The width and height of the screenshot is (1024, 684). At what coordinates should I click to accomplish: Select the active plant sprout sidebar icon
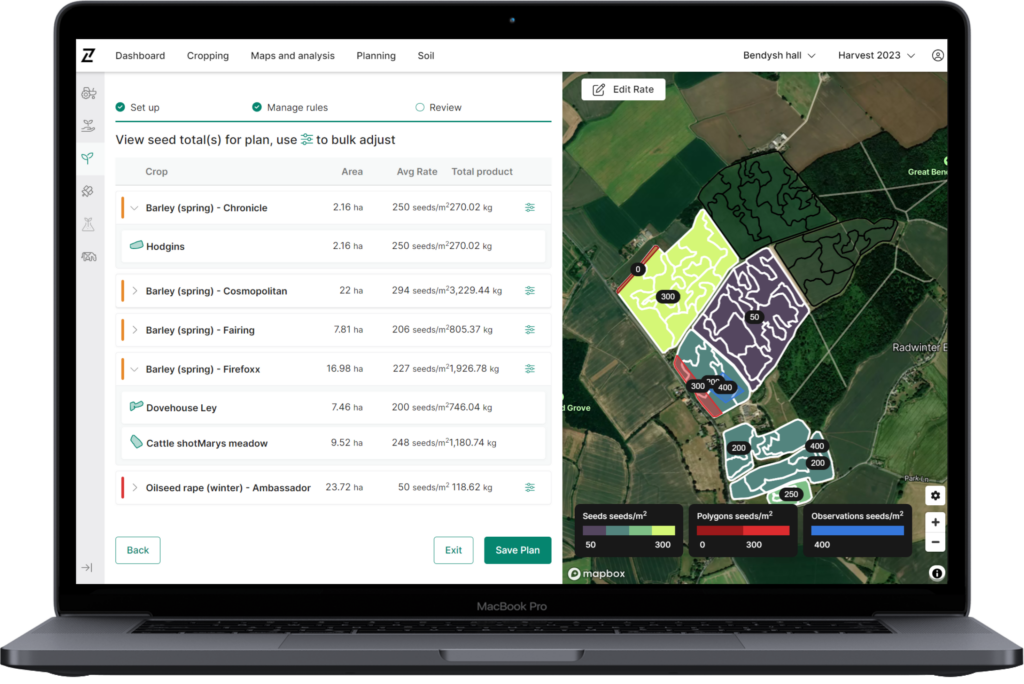pos(89,158)
